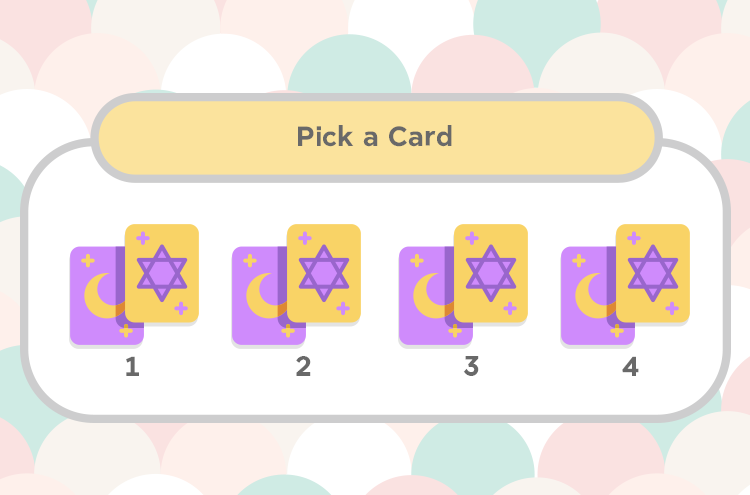Pick the yellow star card above number 4
The height and width of the screenshot is (495, 750).
click(x=653, y=274)
